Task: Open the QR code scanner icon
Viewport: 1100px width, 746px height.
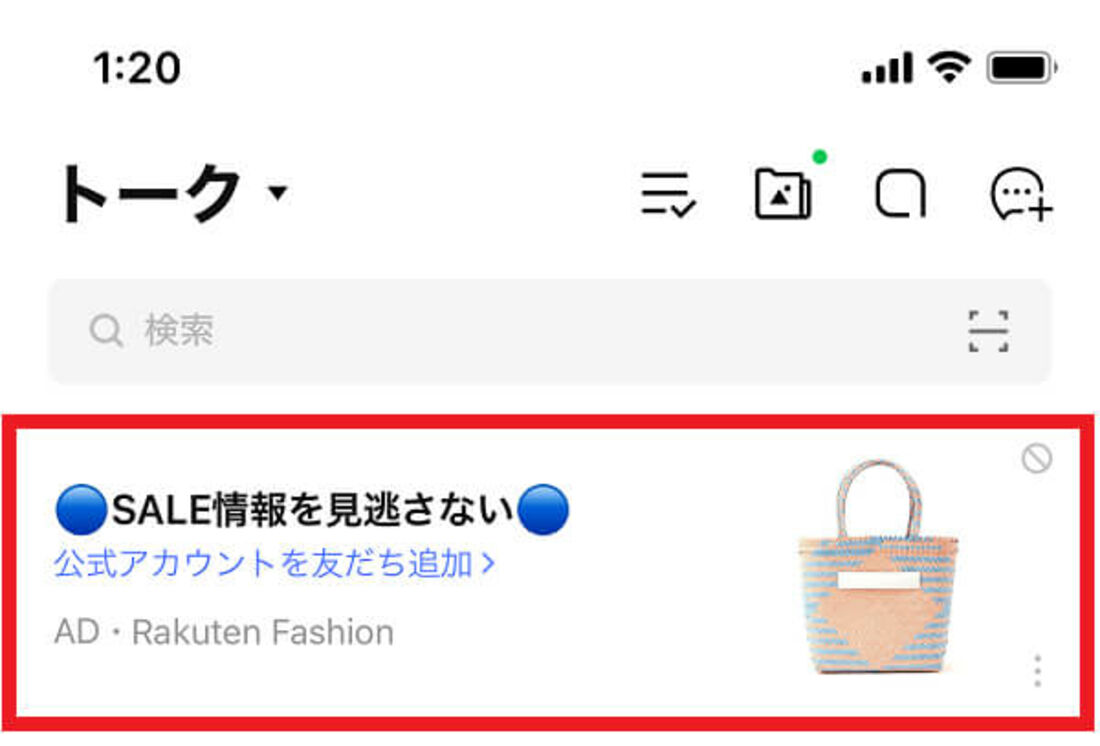Action: coord(988,331)
